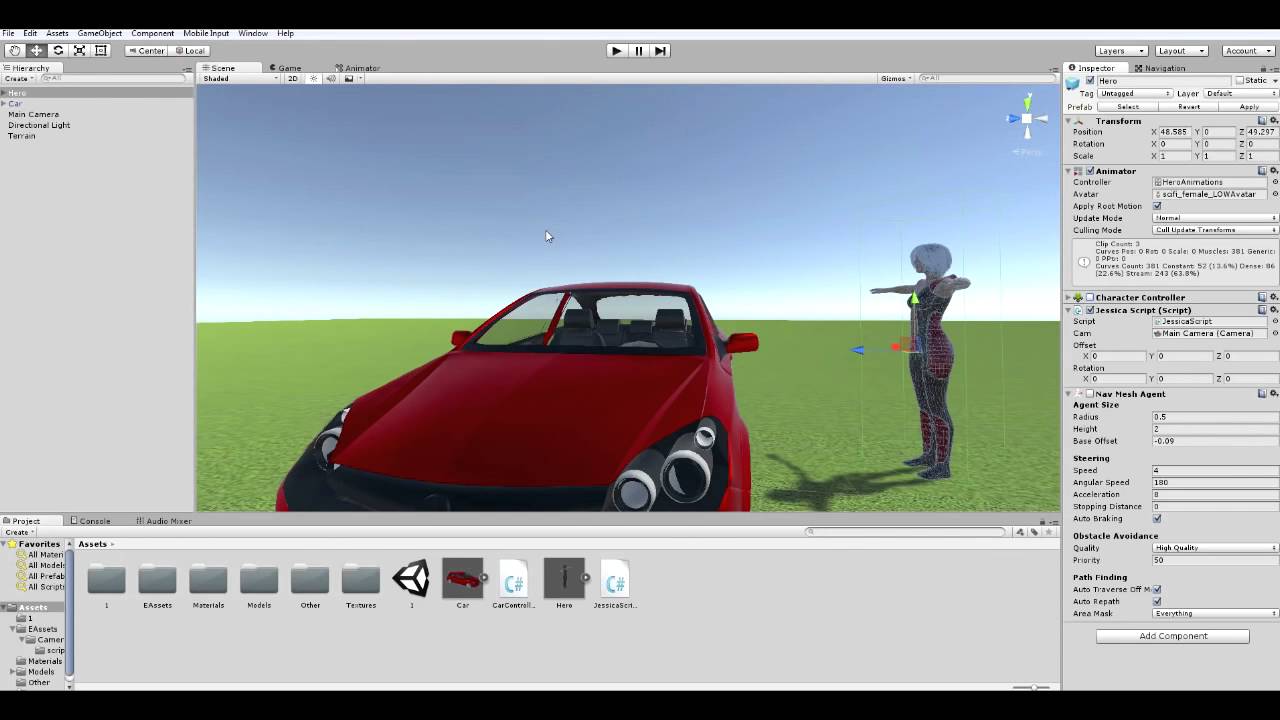Open Nav Mesh Agent gear menu
This screenshot has height=720, width=1280.
click(x=1274, y=394)
